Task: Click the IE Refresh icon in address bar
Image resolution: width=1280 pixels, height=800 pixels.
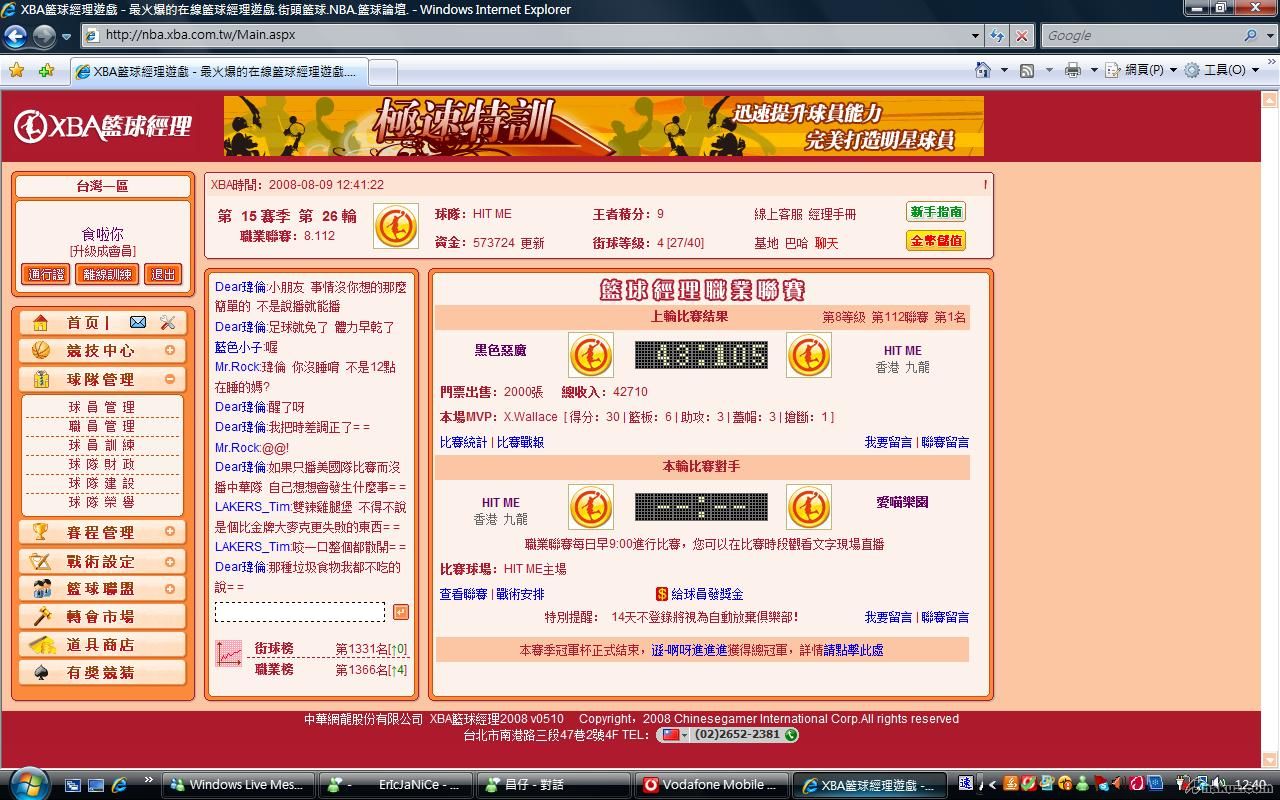Action: pos(997,35)
